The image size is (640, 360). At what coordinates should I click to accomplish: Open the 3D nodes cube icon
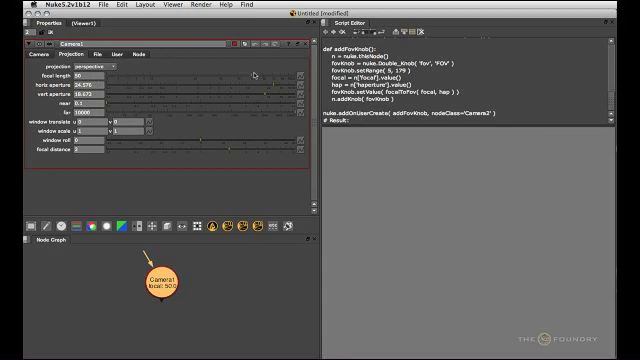[167, 226]
